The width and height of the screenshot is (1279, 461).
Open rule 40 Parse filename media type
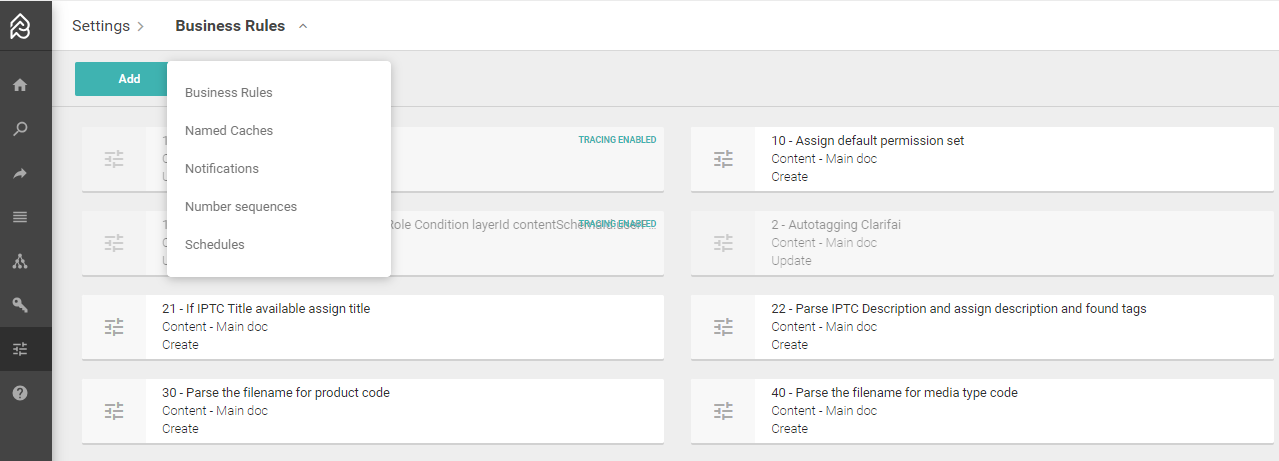coord(894,393)
